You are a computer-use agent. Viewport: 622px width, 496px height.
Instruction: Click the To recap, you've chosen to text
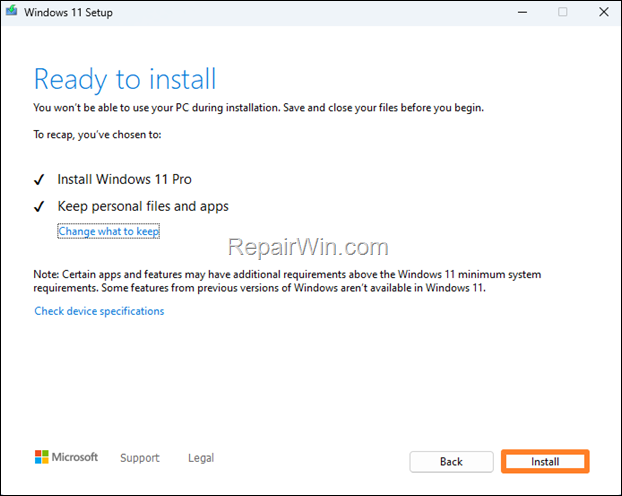click(x=97, y=135)
